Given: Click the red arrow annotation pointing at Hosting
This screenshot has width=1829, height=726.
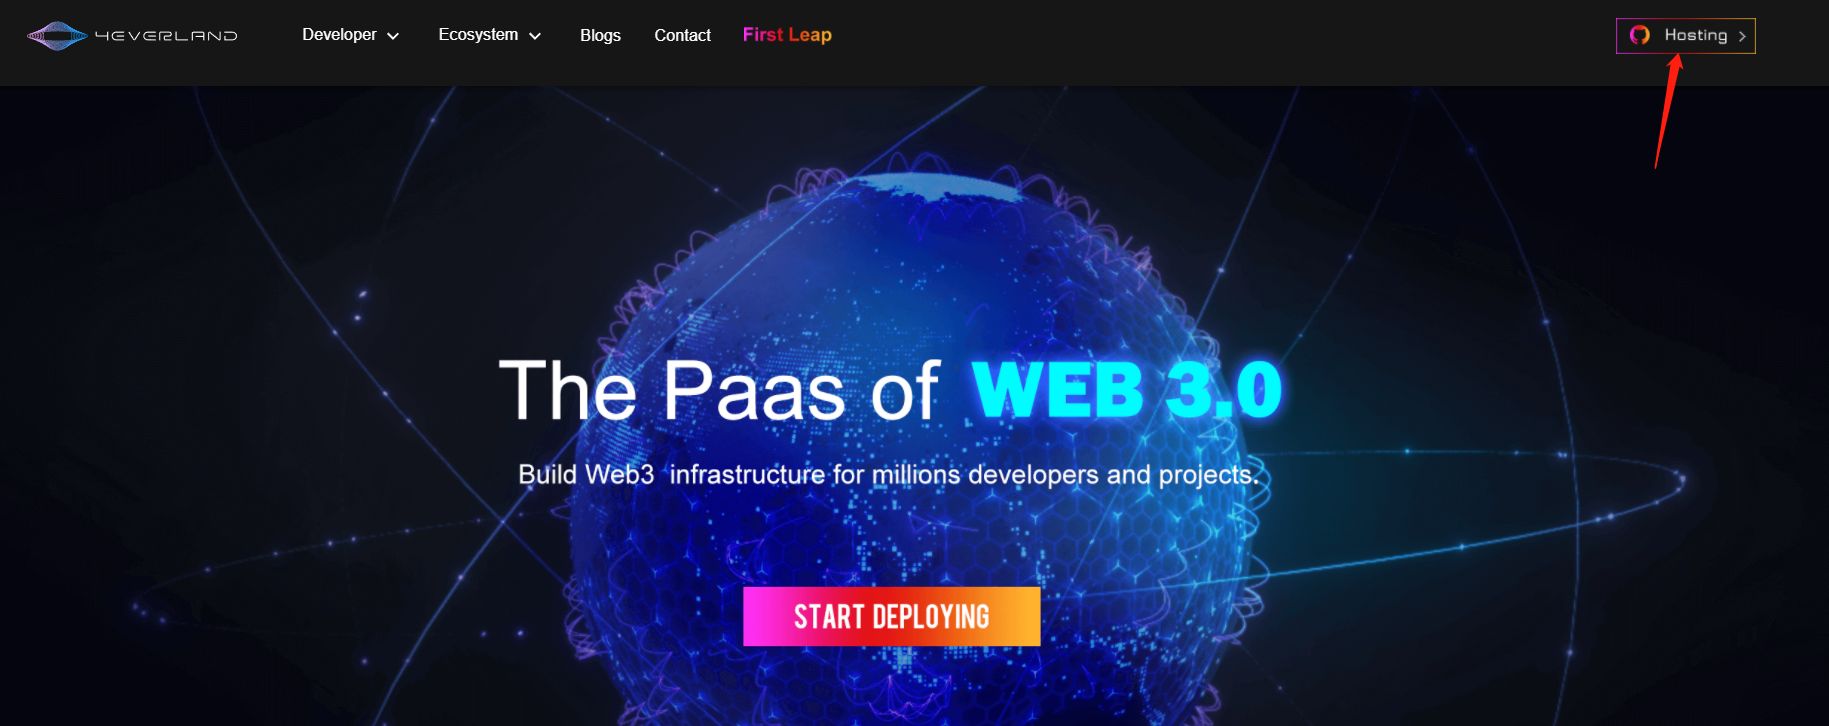Looking at the screenshot, I should pyautogui.click(x=1668, y=112).
